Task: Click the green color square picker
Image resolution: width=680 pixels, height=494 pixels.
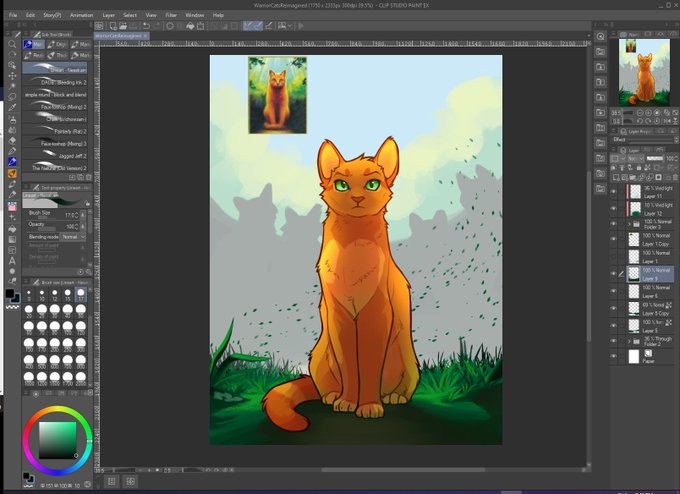Action: tap(58, 440)
